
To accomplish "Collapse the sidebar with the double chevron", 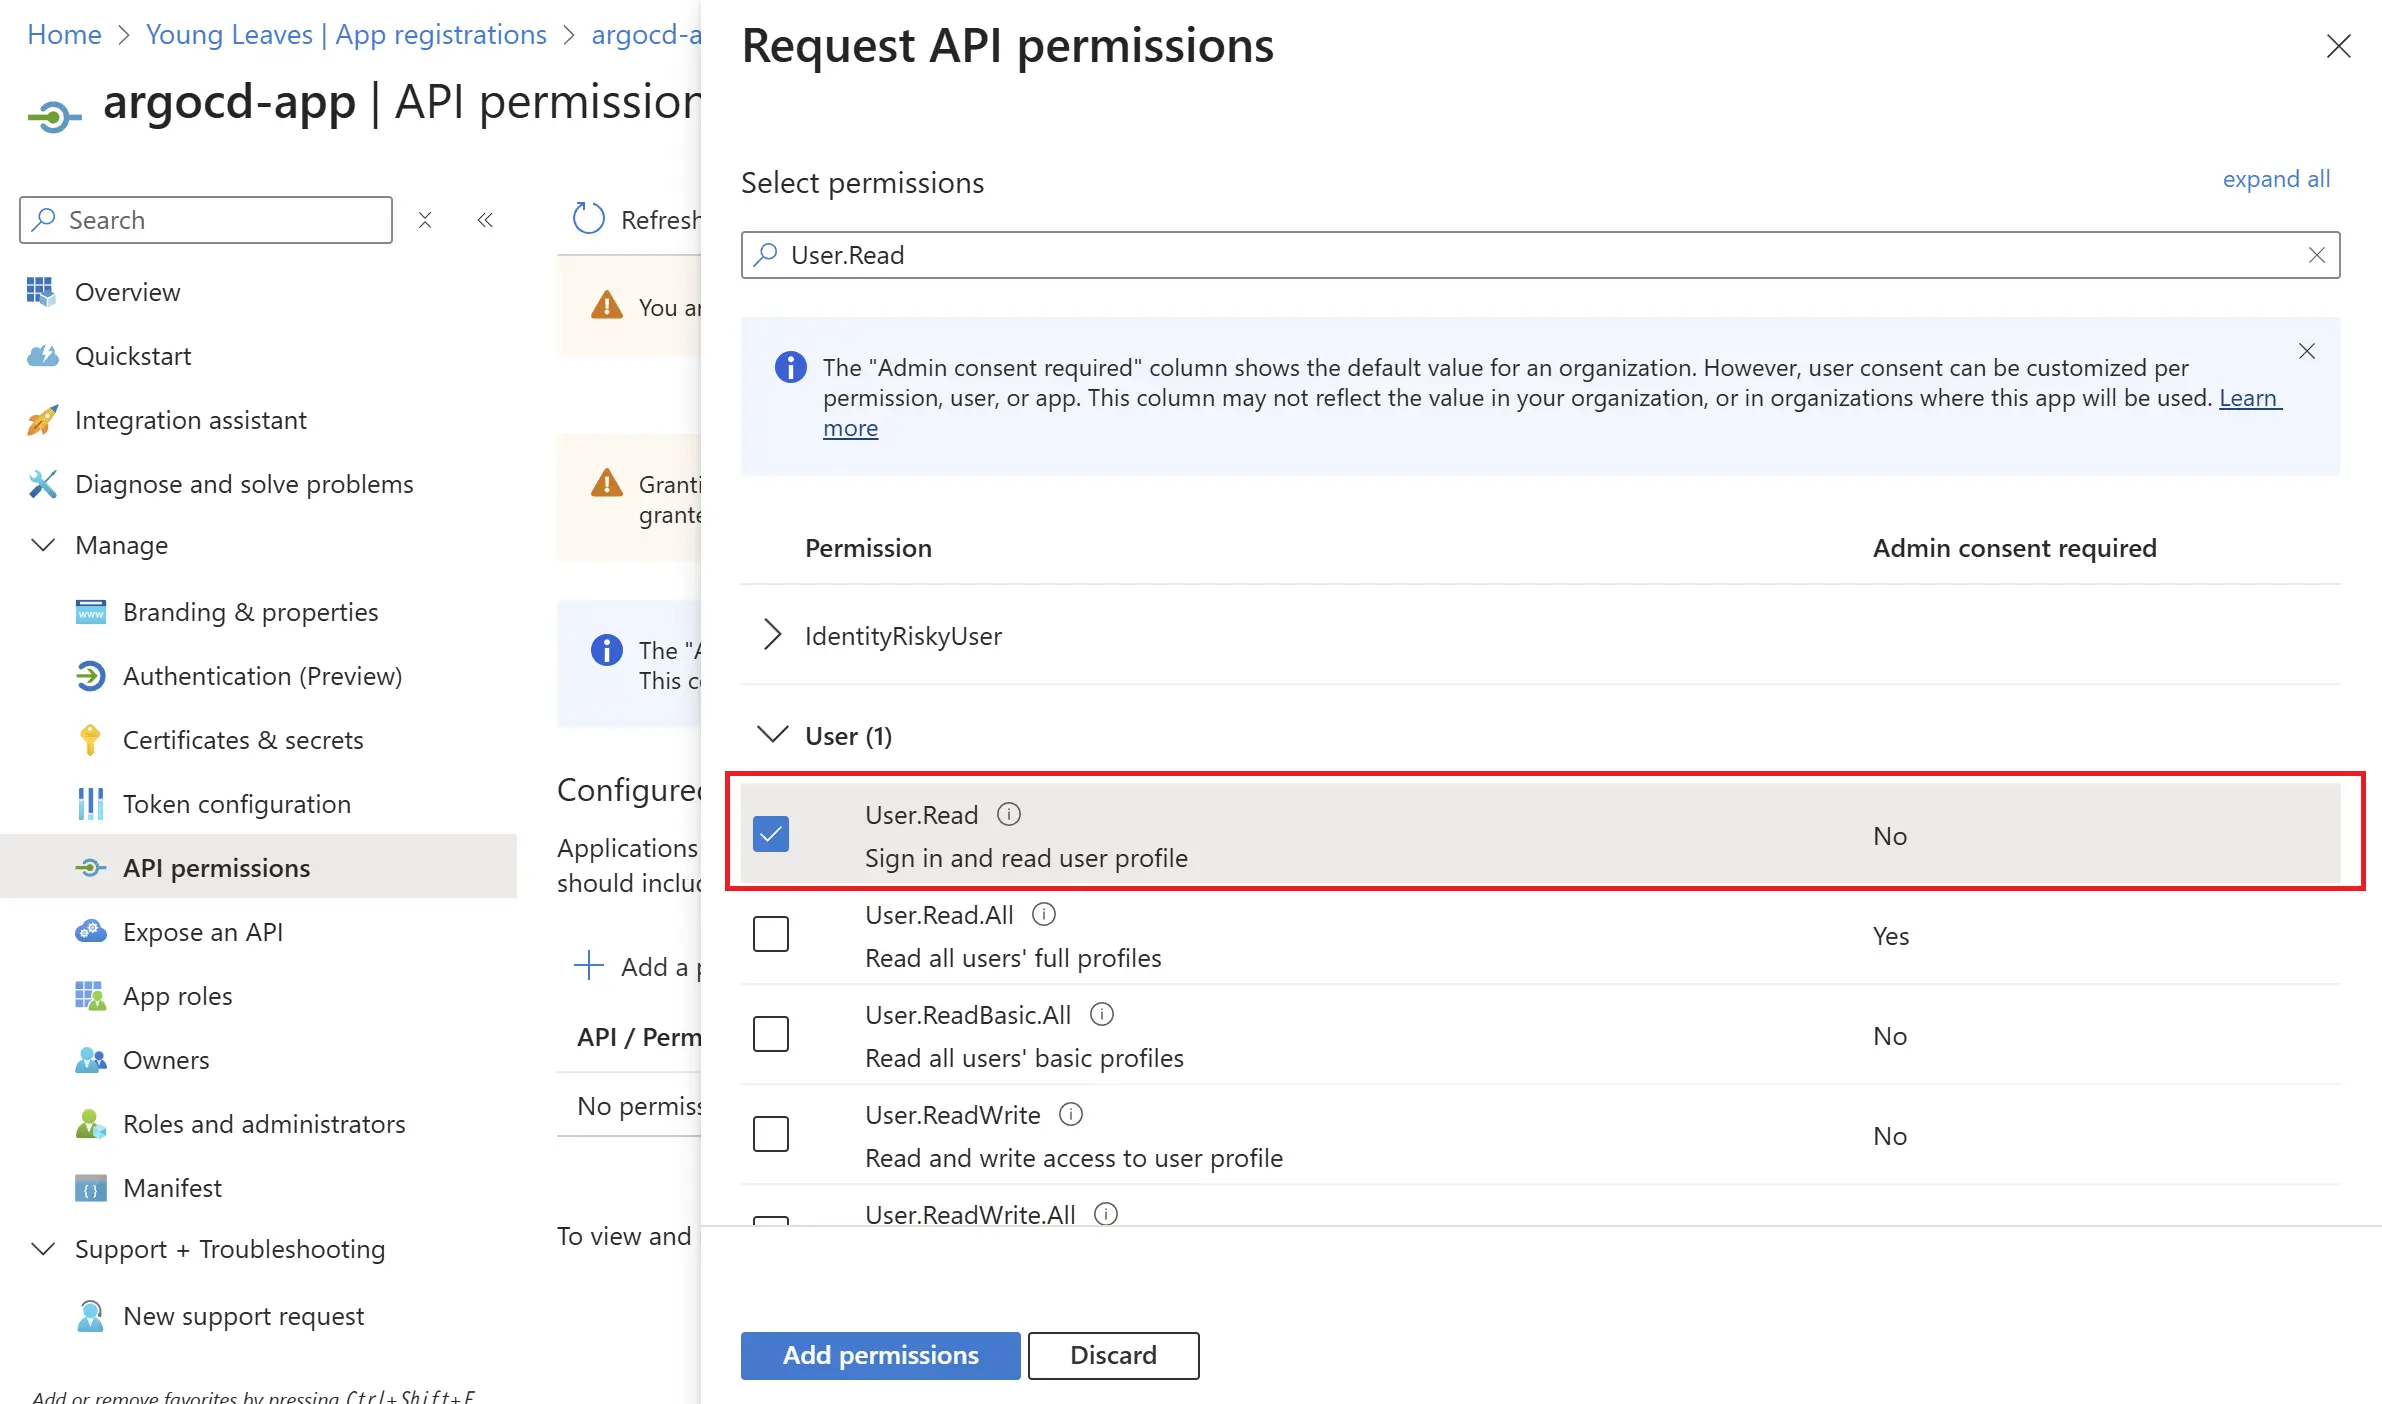I will [x=485, y=220].
